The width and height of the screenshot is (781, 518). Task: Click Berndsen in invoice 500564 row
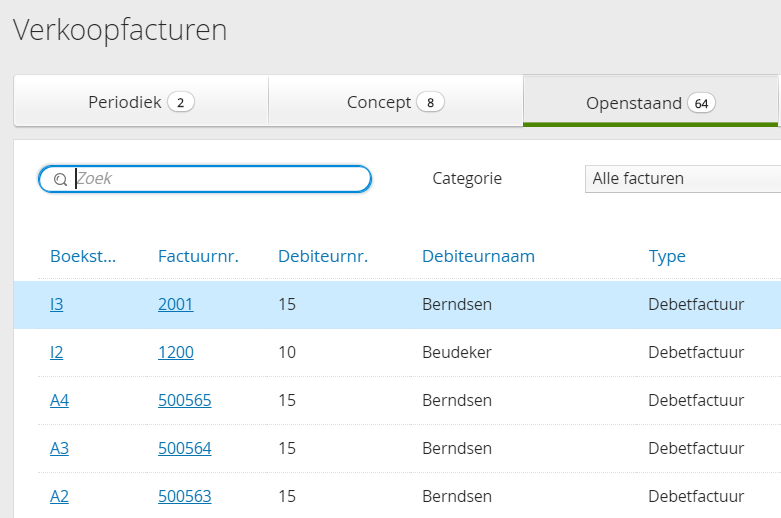pos(457,448)
